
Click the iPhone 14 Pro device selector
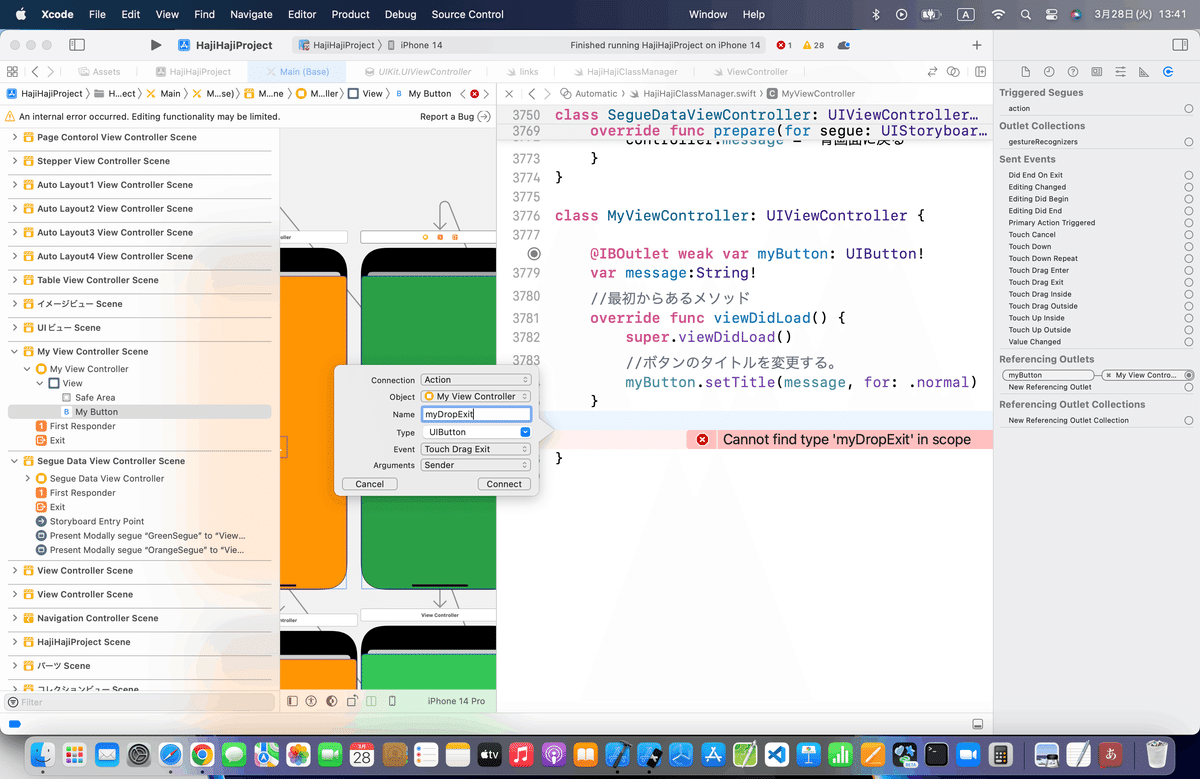(456, 701)
